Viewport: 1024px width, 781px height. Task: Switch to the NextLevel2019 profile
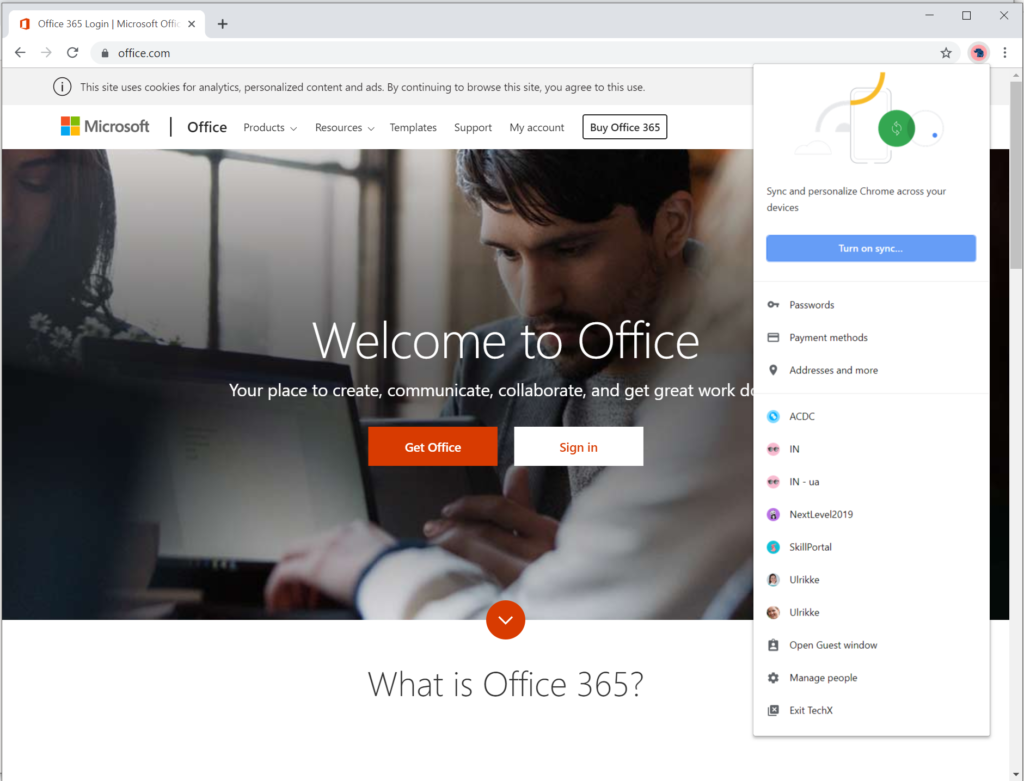click(871, 515)
